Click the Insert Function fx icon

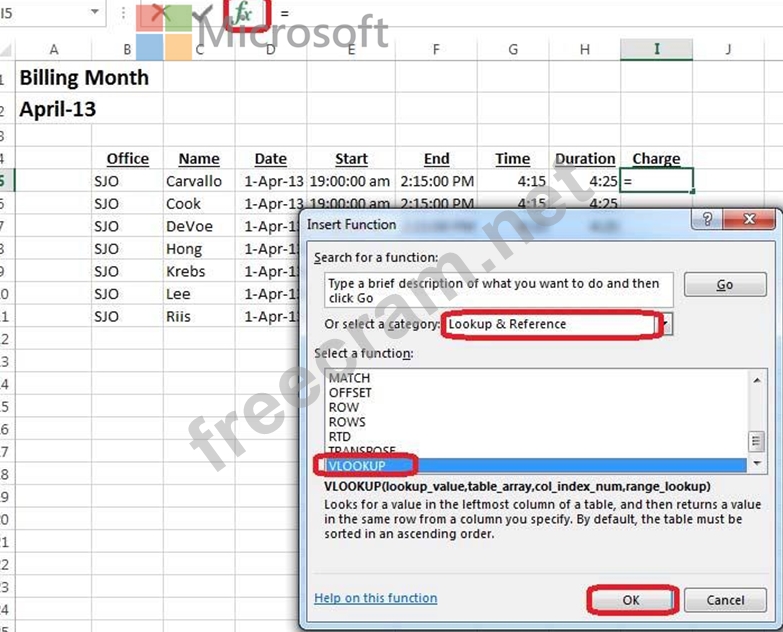pyautogui.click(x=243, y=12)
